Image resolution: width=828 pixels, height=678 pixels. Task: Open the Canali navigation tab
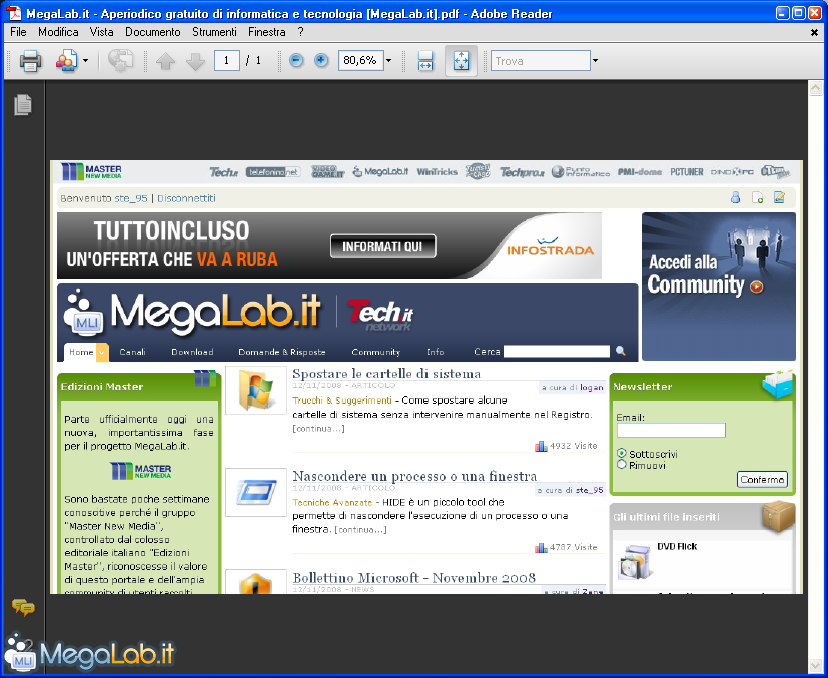click(x=132, y=352)
